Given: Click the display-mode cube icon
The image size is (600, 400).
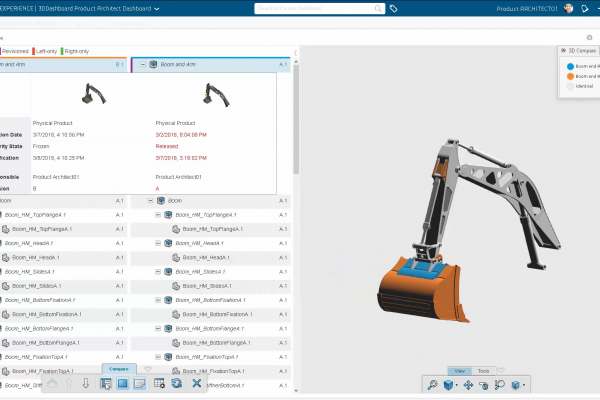Looking at the screenshot, I should 515,385.
